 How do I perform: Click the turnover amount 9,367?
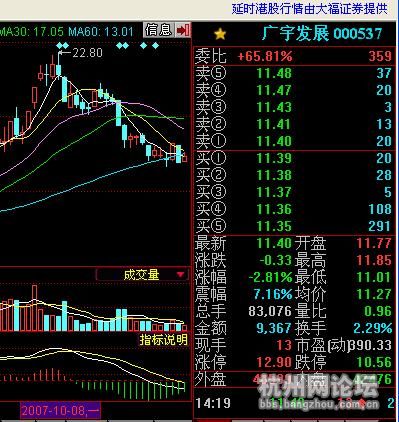pyautogui.click(x=274, y=328)
